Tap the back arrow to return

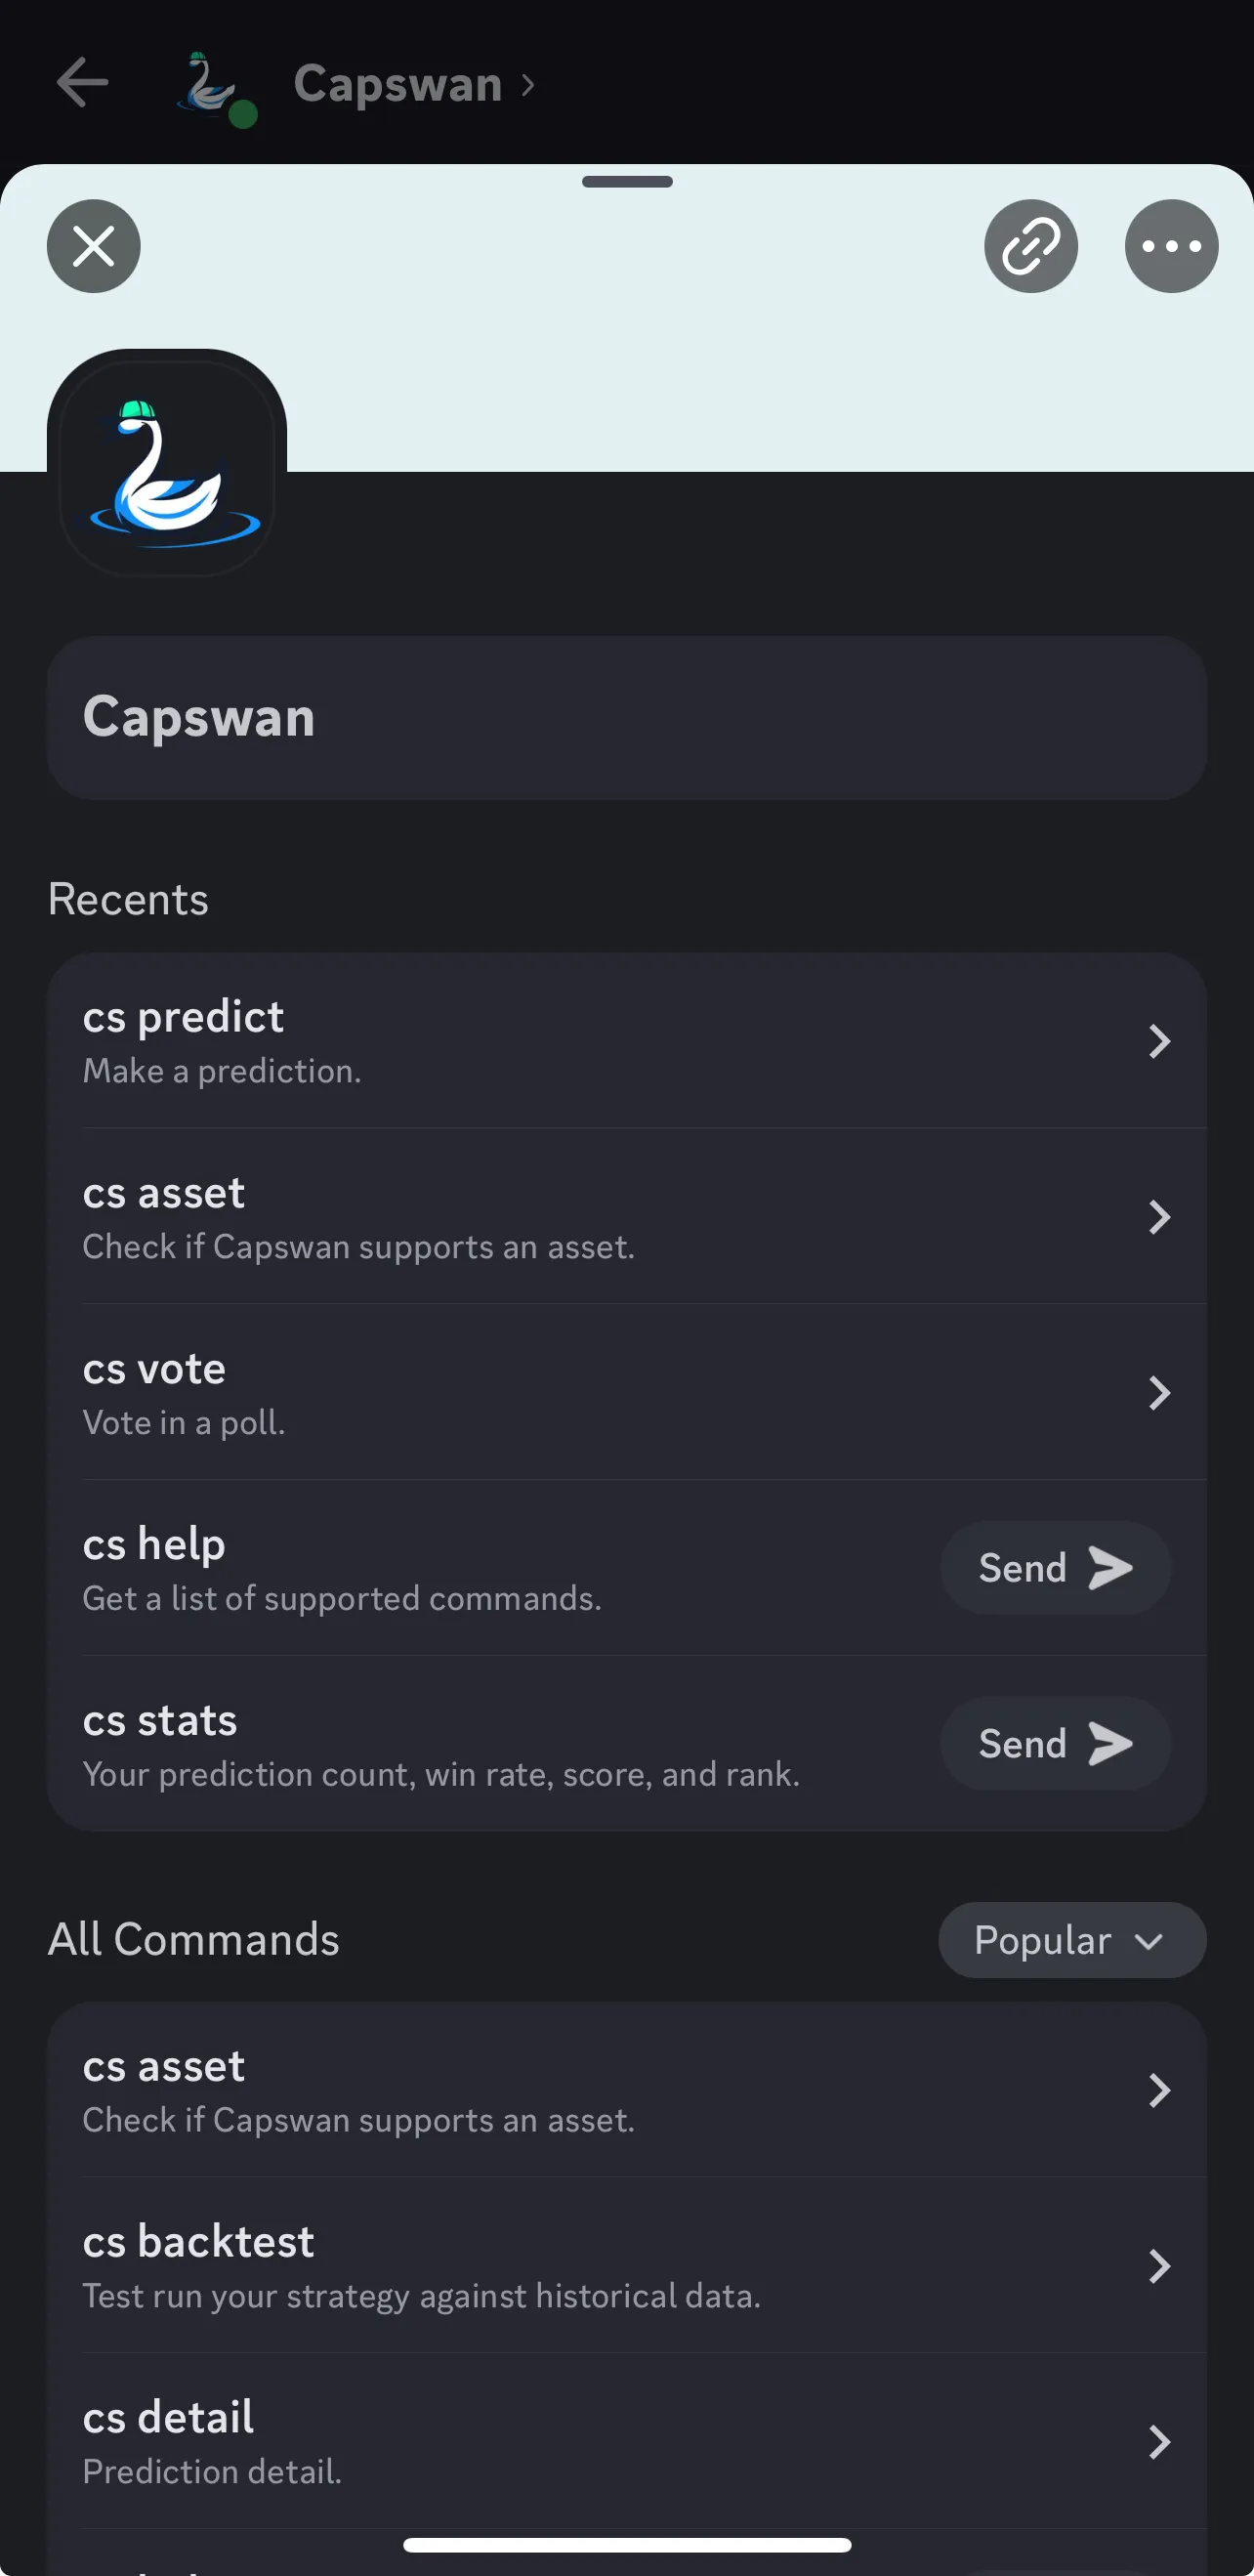tap(83, 83)
